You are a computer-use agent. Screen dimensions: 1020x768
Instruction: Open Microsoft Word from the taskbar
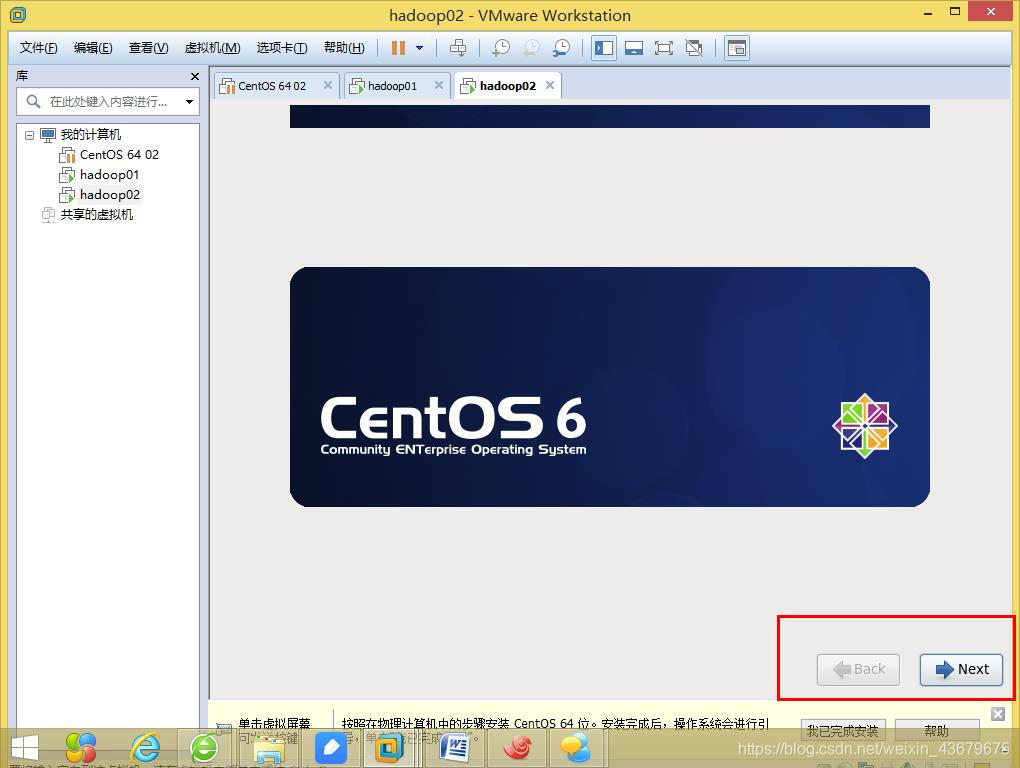tap(454, 747)
